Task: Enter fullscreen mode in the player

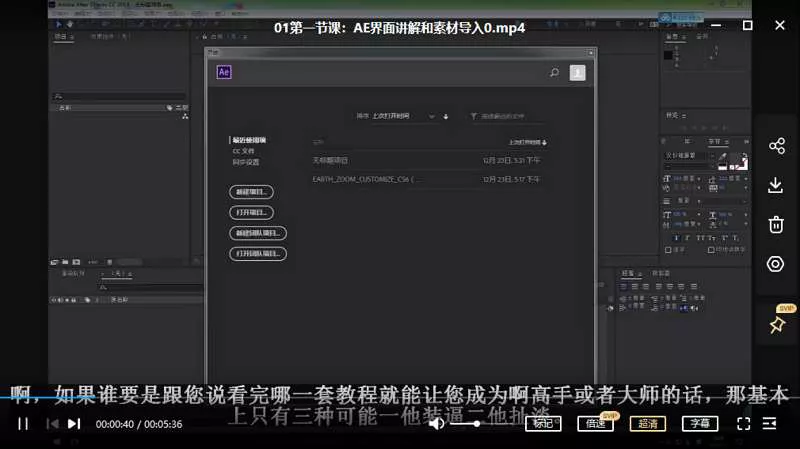Action: pyautogui.click(x=743, y=423)
